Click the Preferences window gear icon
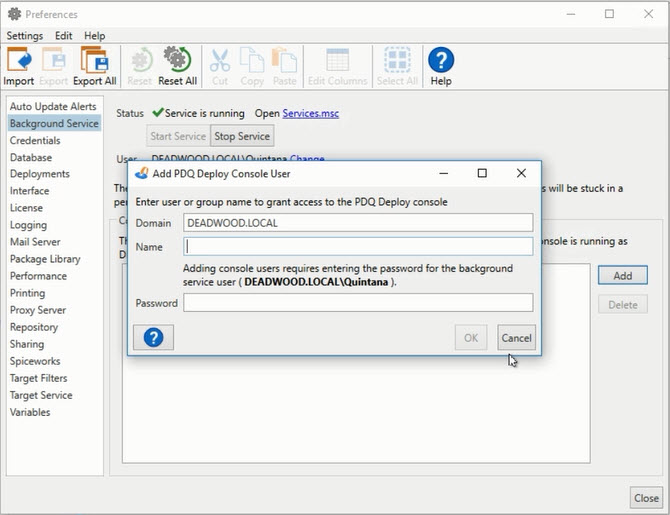Image resolution: width=670 pixels, height=515 pixels. click(15, 14)
